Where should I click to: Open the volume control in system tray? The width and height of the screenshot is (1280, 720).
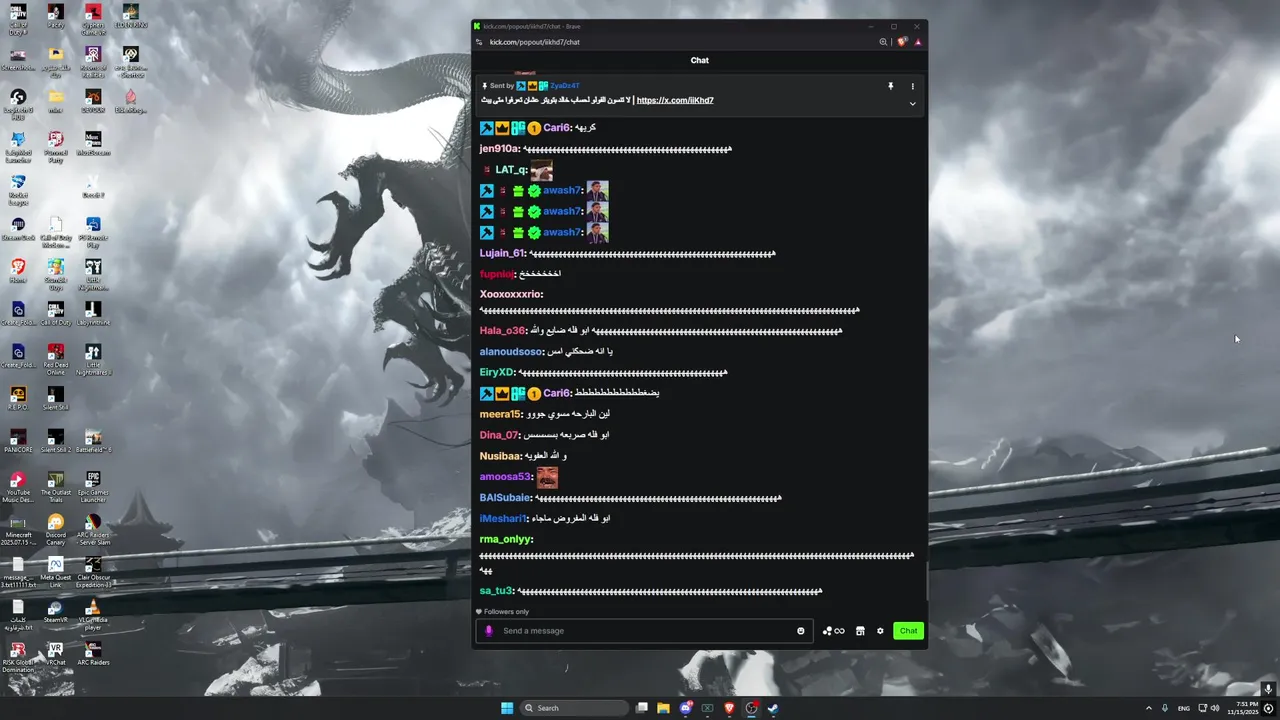click(x=1215, y=708)
